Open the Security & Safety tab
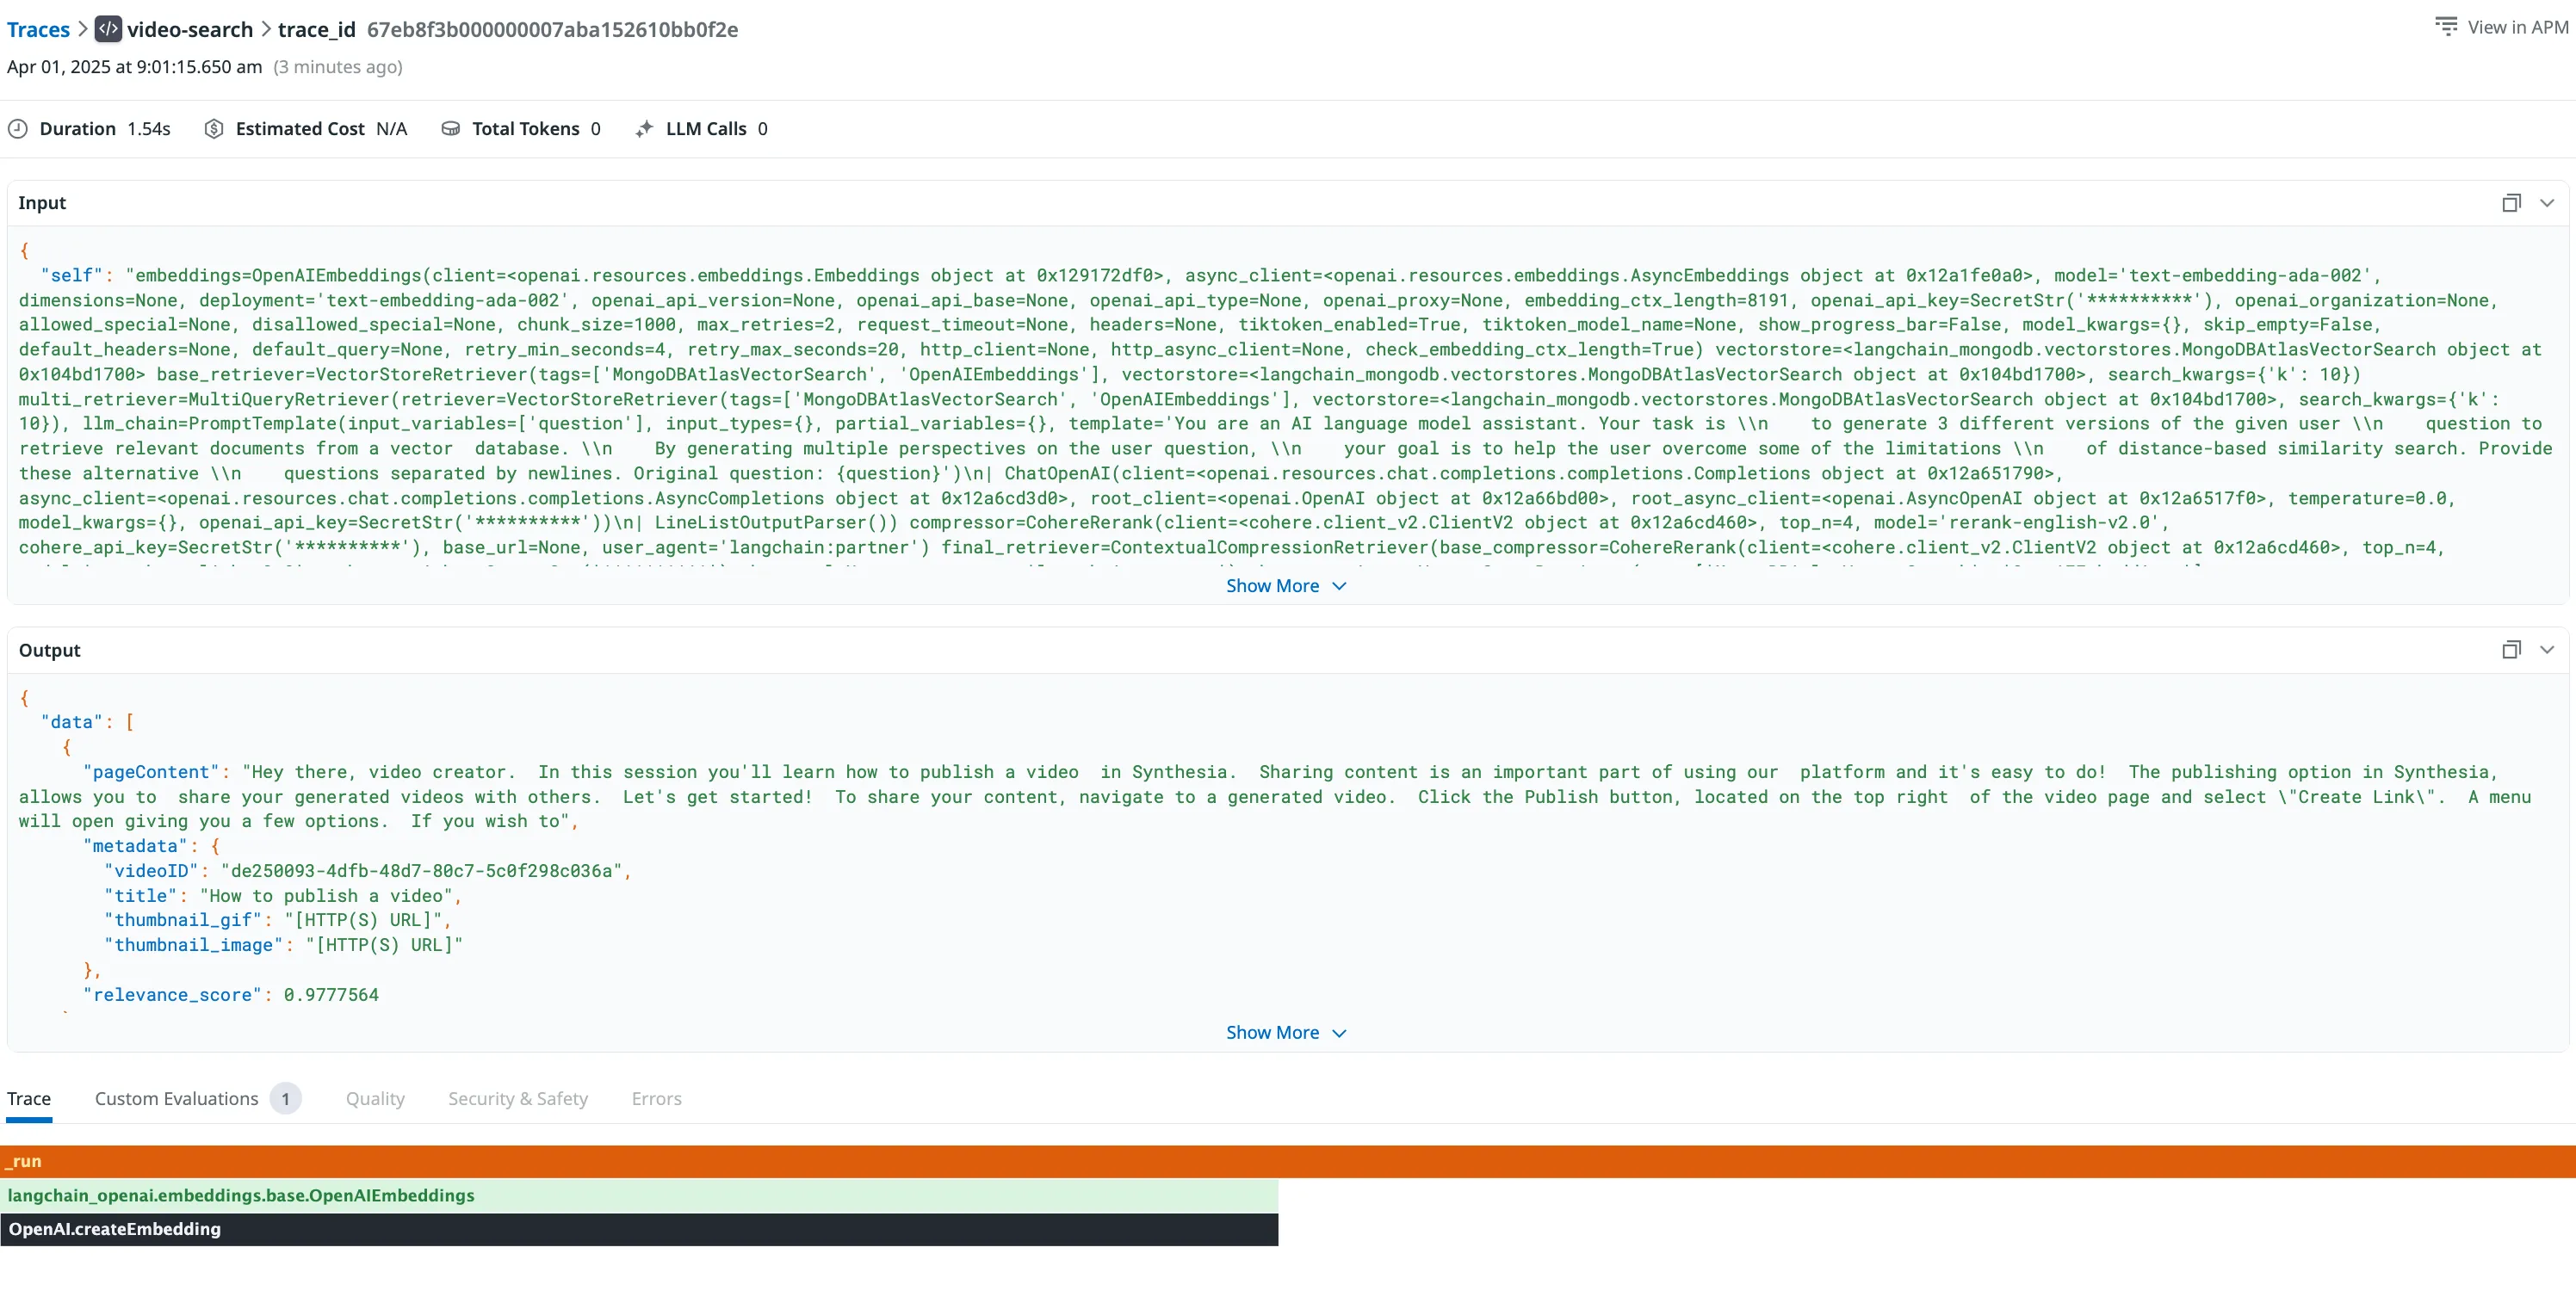Viewport: 2576px width, 1303px height. [518, 1099]
